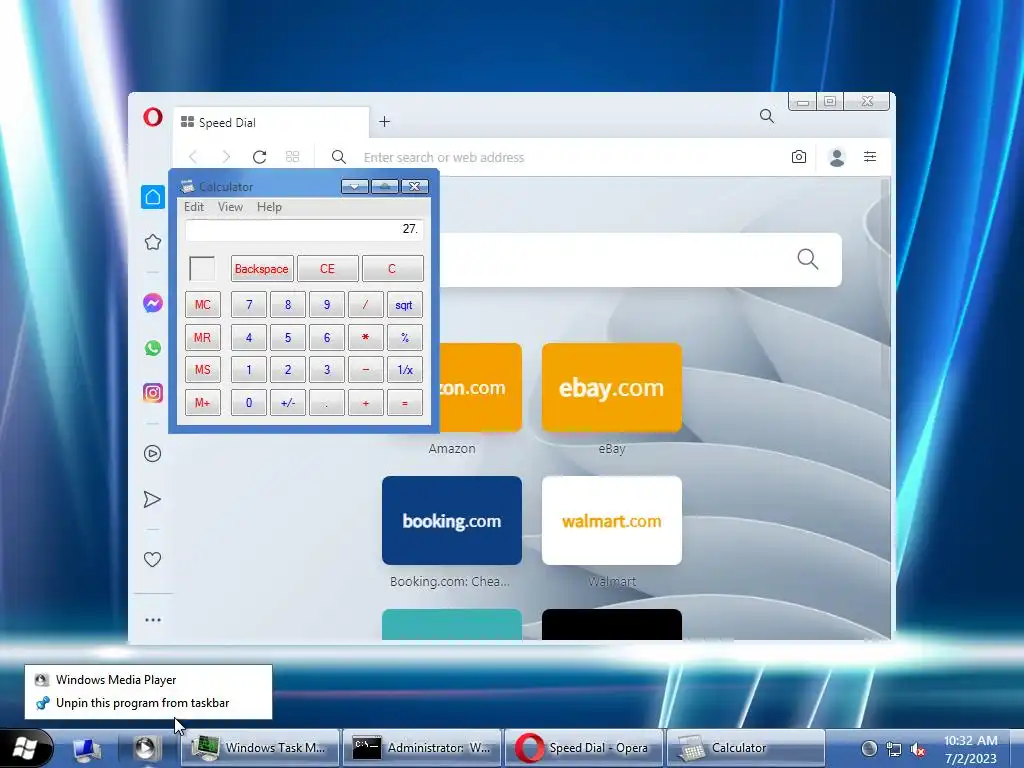
Task: Click the sqrt button in Calculator
Action: pos(404,305)
